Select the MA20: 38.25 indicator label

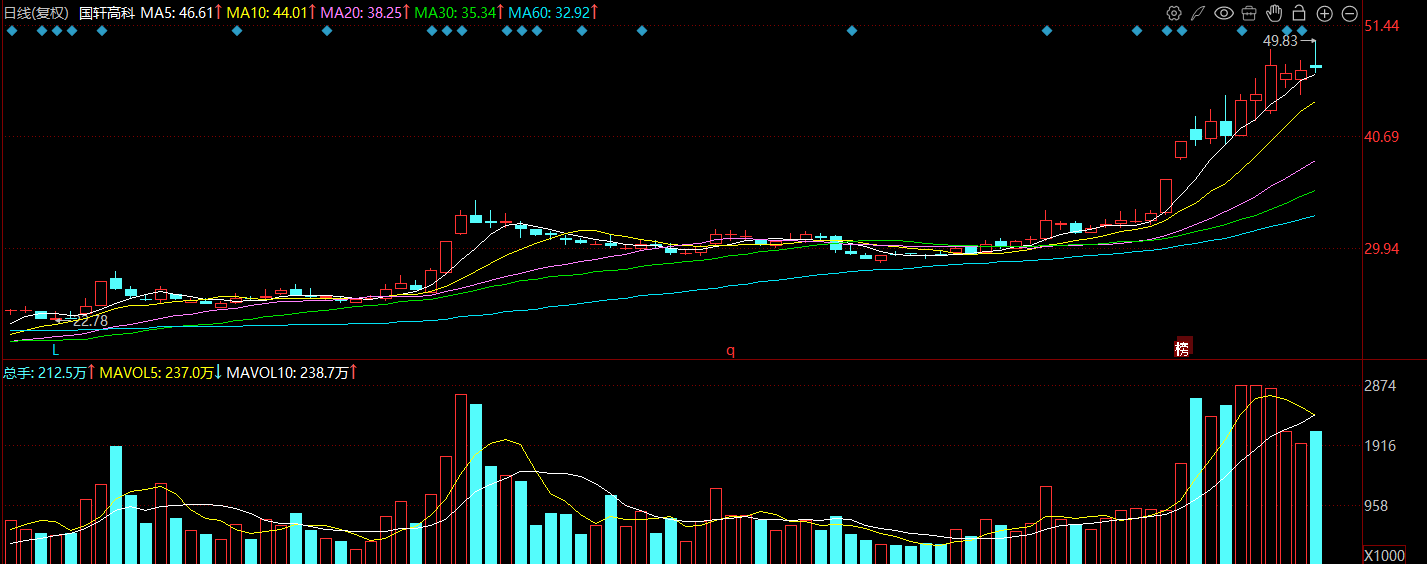pos(361,13)
